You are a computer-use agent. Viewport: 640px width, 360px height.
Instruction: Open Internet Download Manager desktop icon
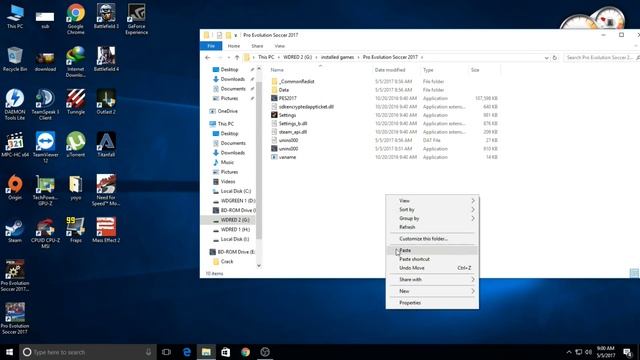click(x=76, y=62)
